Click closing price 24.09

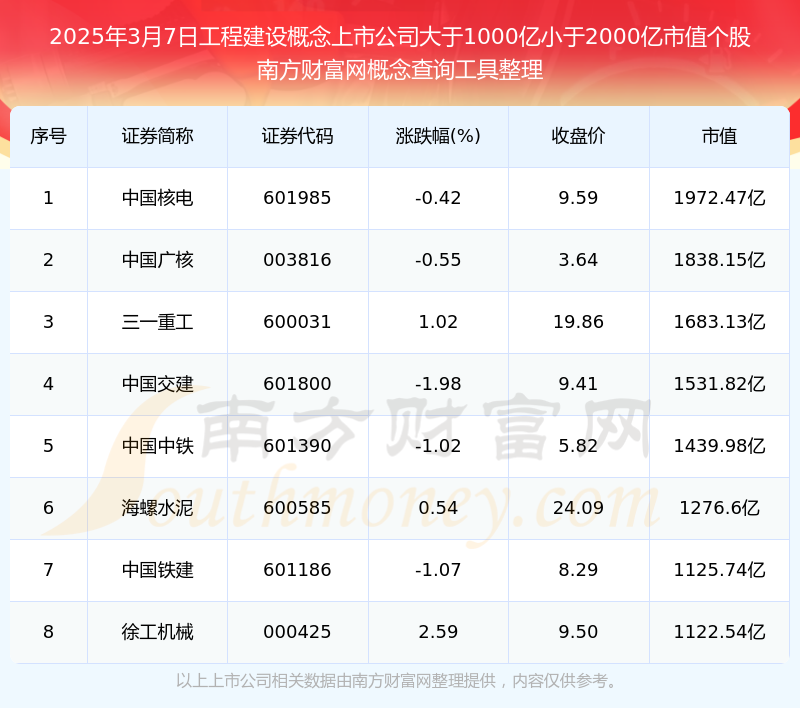pyautogui.click(x=578, y=508)
